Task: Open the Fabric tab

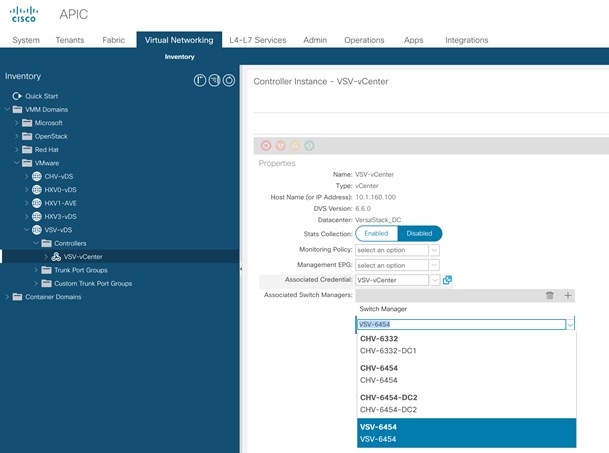Action: pyautogui.click(x=114, y=40)
